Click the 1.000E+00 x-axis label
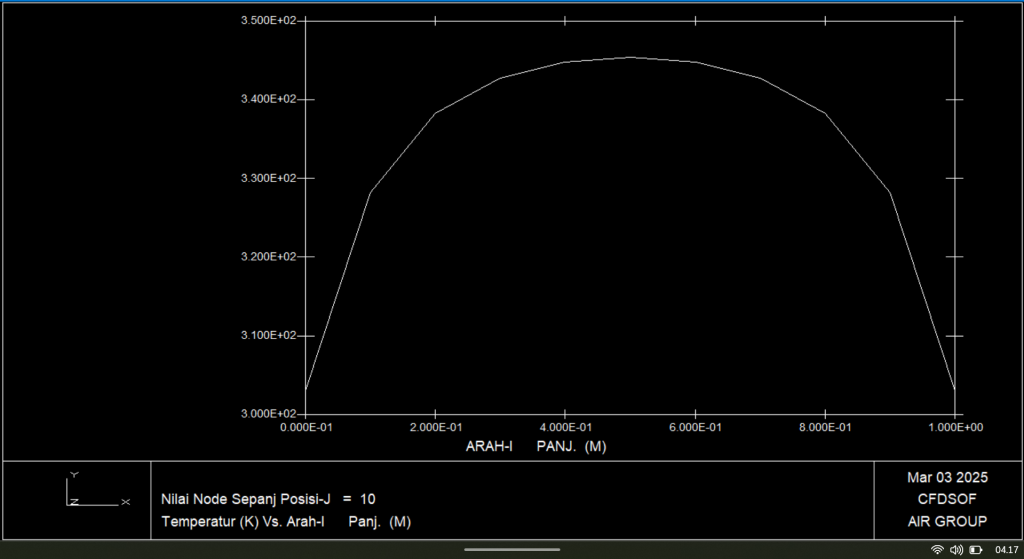1024x559 pixels. pyautogui.click(x=955, y=428)
